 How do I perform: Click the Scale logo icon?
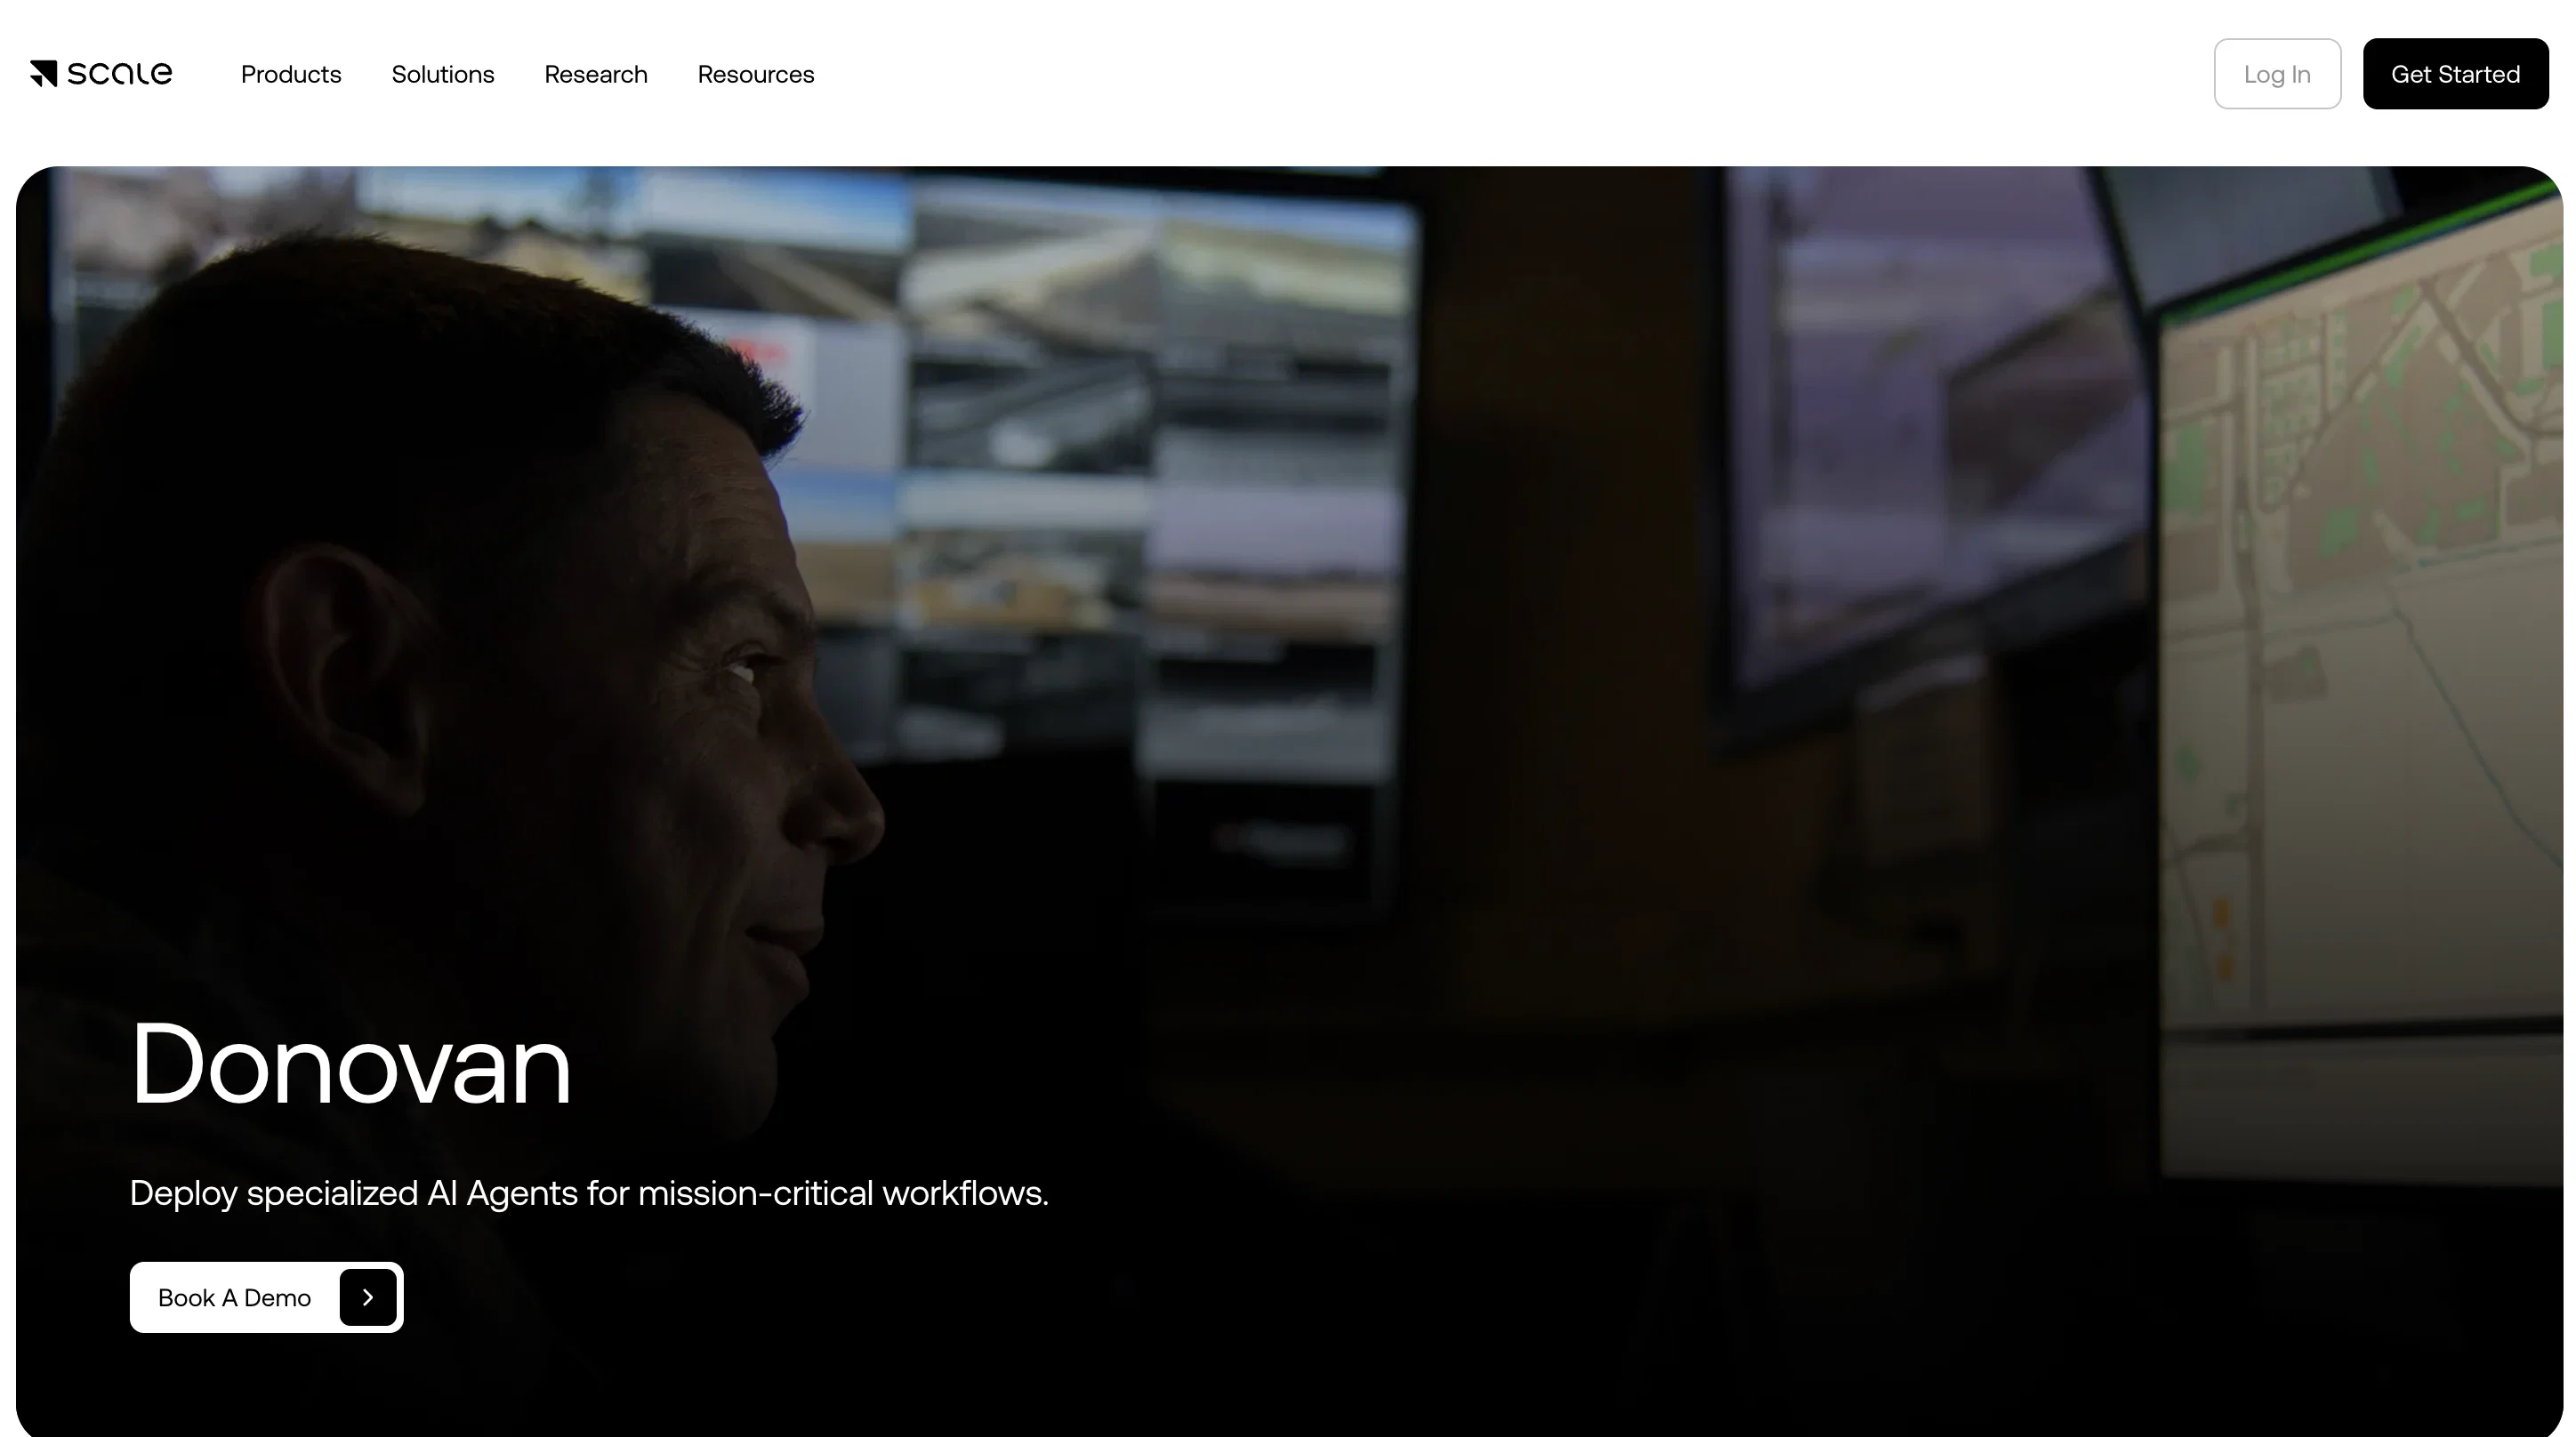click(101, 74)
